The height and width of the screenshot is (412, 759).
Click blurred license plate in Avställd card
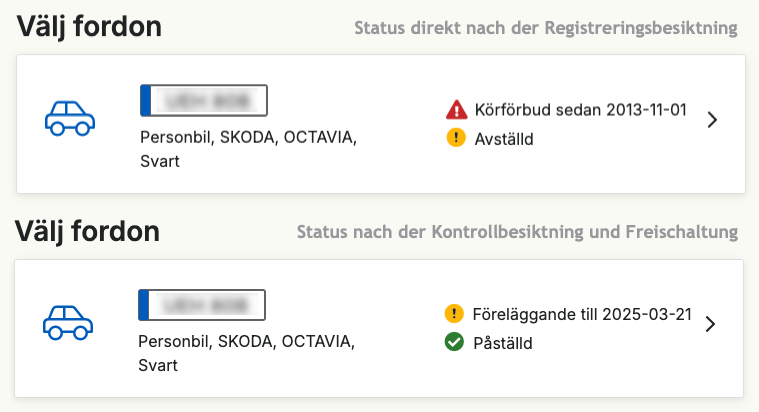click(204, 100)
